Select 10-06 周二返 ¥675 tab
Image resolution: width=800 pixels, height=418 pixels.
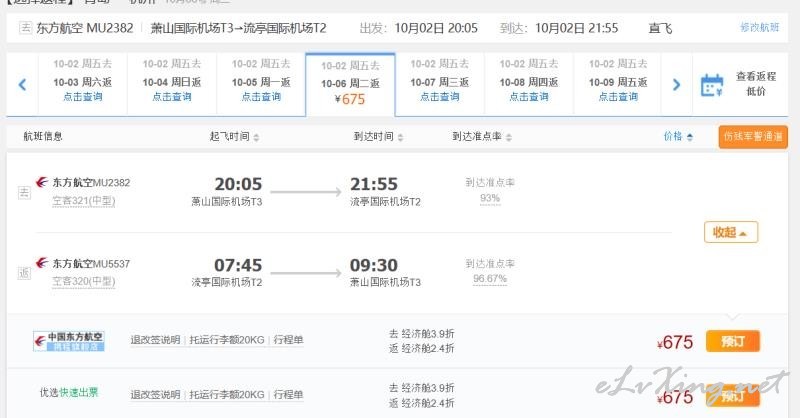click(350, 84)
